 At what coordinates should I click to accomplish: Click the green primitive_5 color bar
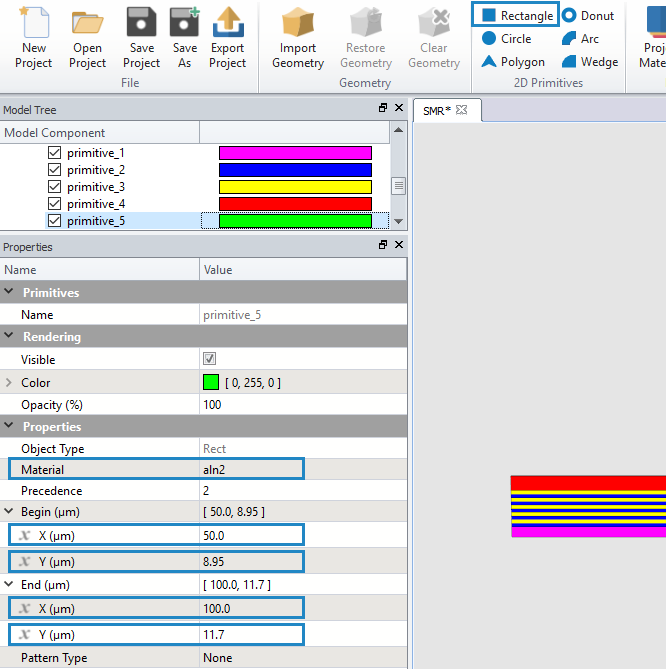(x=295, y=221)
